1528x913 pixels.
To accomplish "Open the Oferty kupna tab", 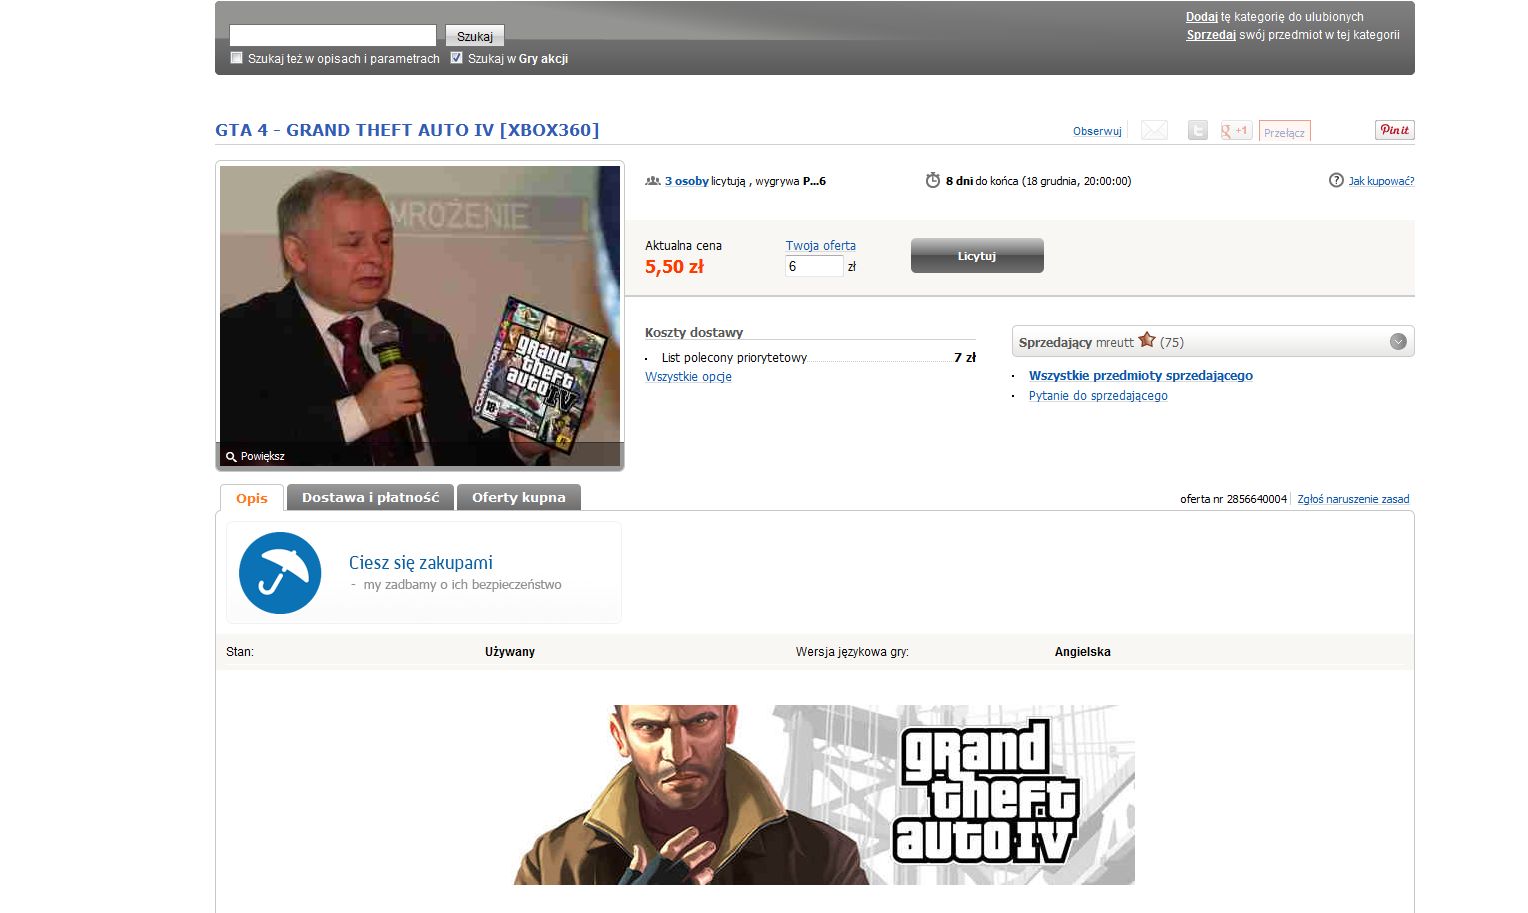I will coord(518,498).
